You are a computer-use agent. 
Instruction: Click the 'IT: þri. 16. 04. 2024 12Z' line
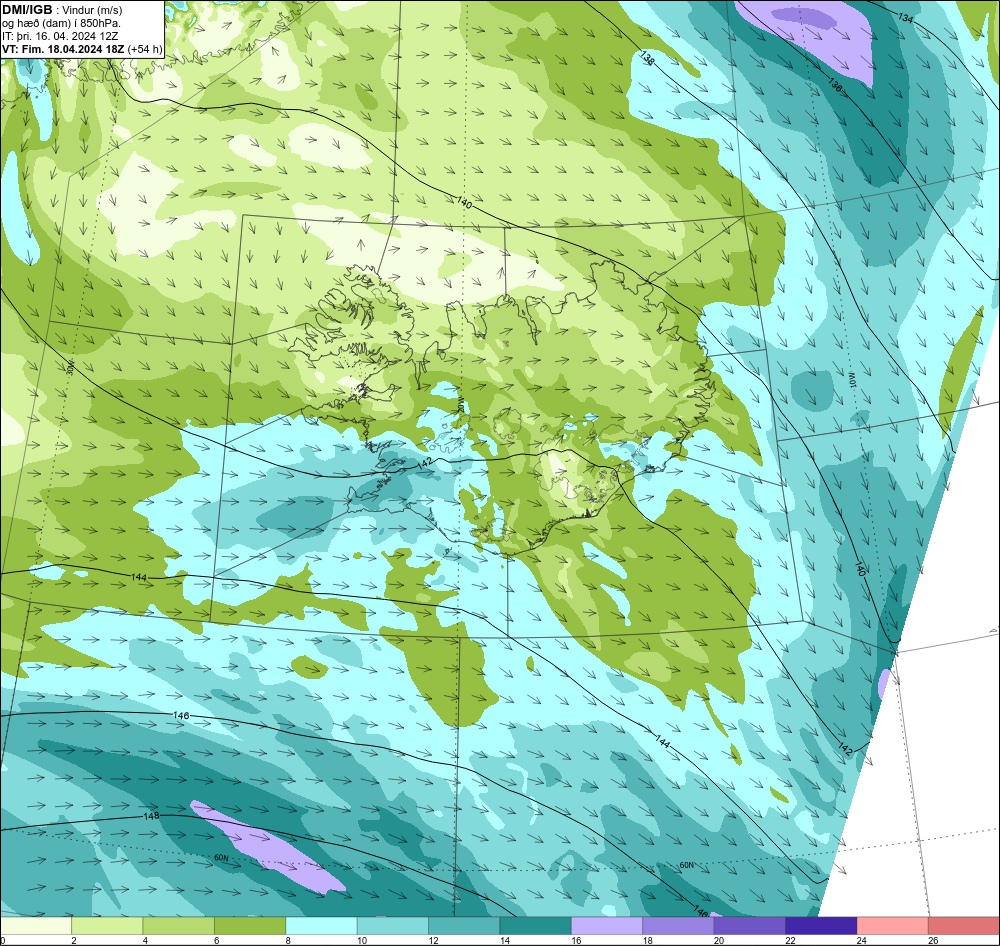60,36
